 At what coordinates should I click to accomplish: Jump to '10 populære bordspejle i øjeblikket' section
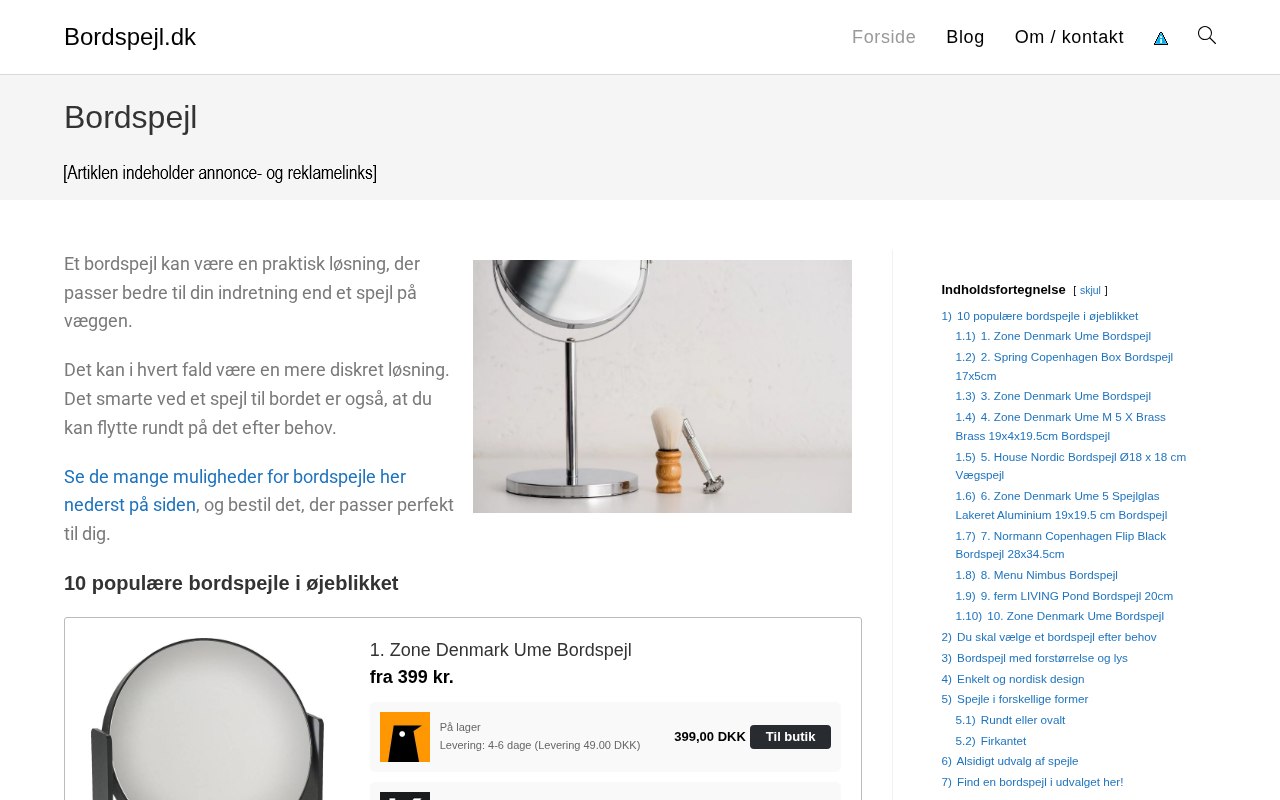coord(1046,316)
